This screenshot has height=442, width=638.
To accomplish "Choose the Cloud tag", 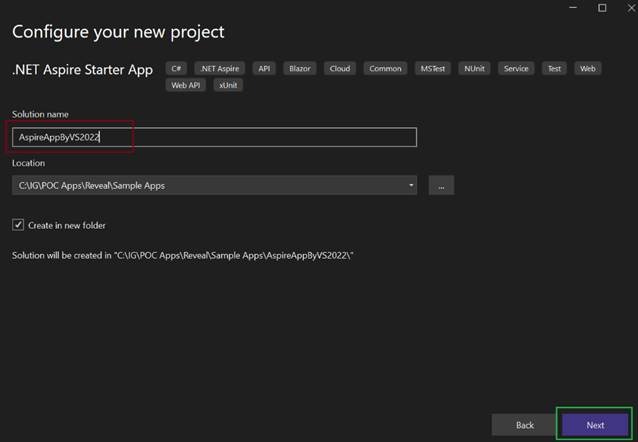I will 340,69.
